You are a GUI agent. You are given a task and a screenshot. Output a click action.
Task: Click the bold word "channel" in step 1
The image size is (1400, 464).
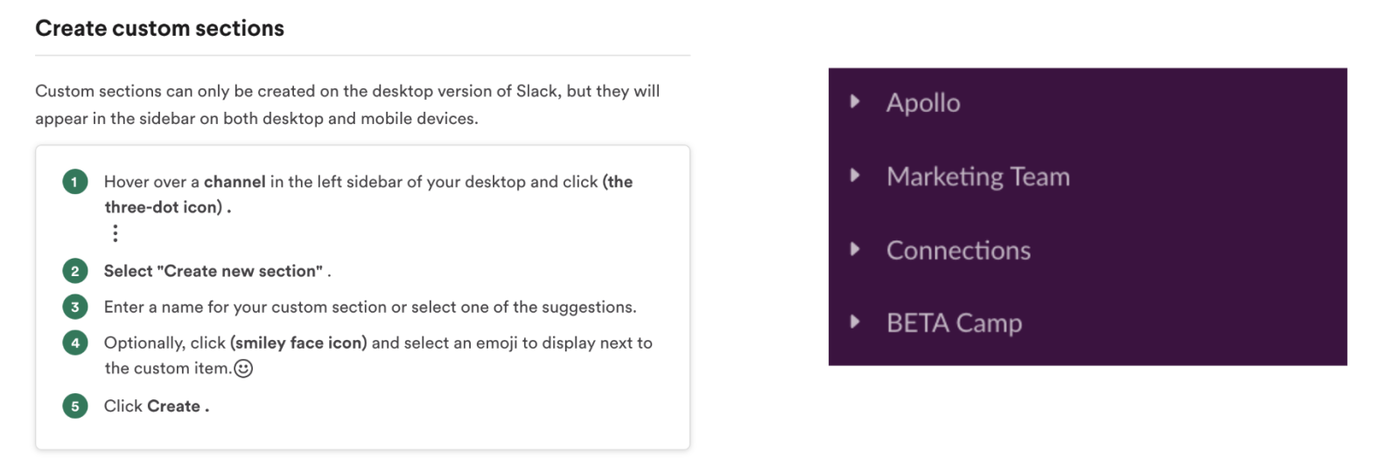point(235,182)
